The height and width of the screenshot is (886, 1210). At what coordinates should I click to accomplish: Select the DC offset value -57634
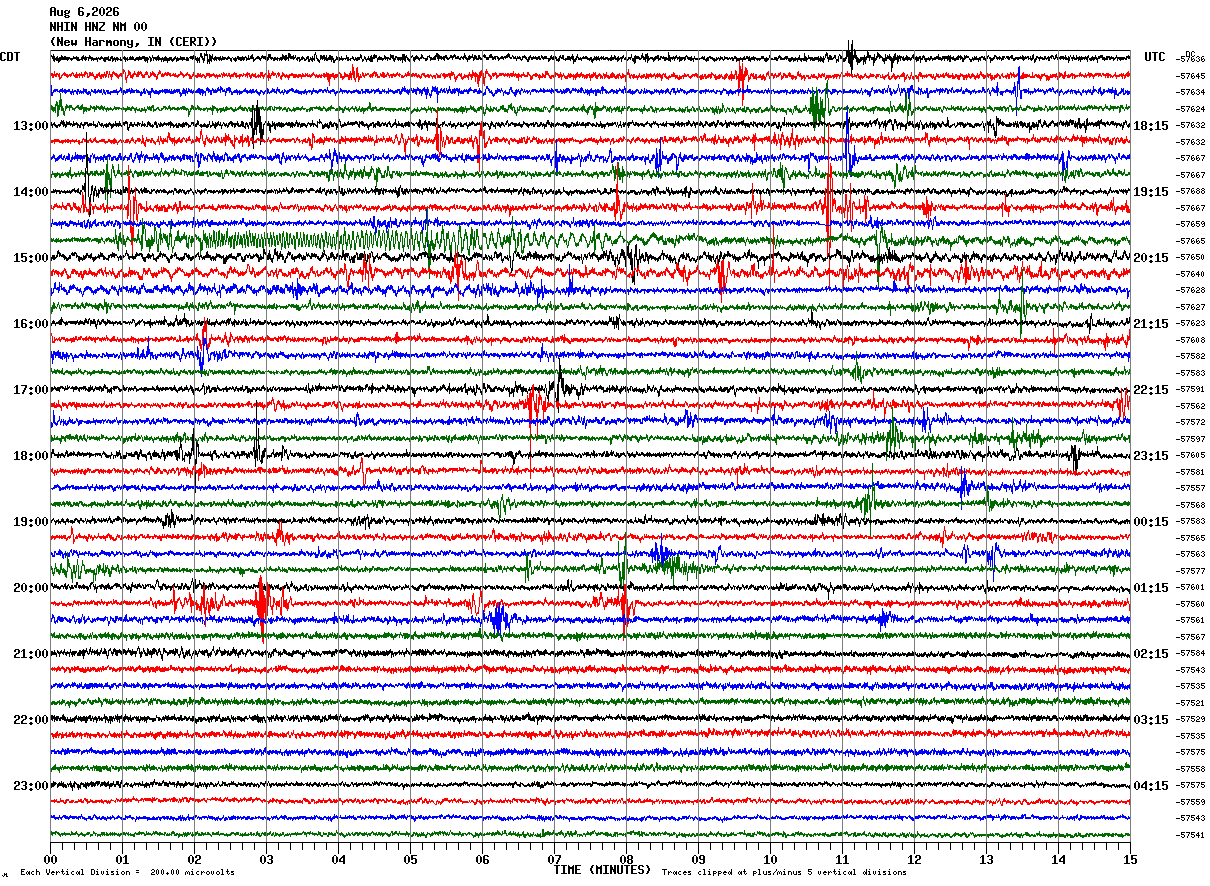pos(1191,92)
